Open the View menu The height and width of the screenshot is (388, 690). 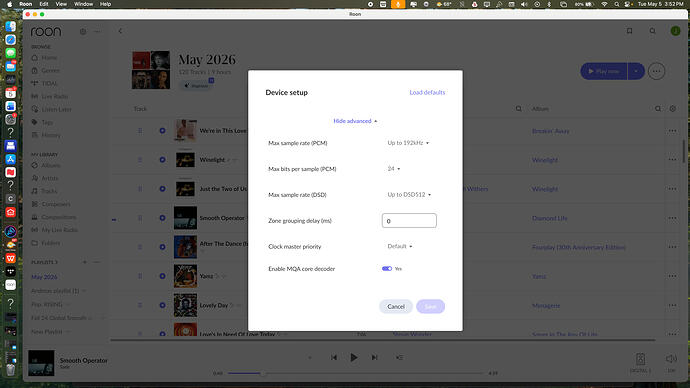coord(61,4)
